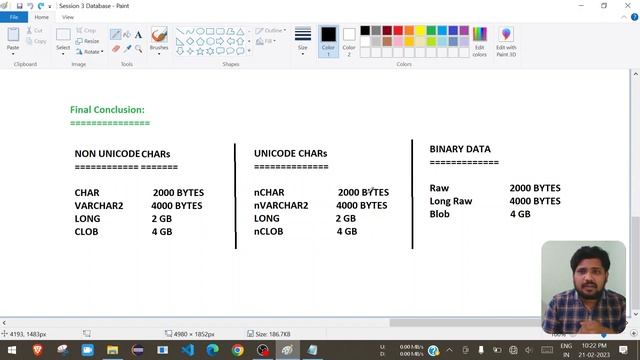Choose the Five-point star shape
The image size is (640, 360).
200,51
